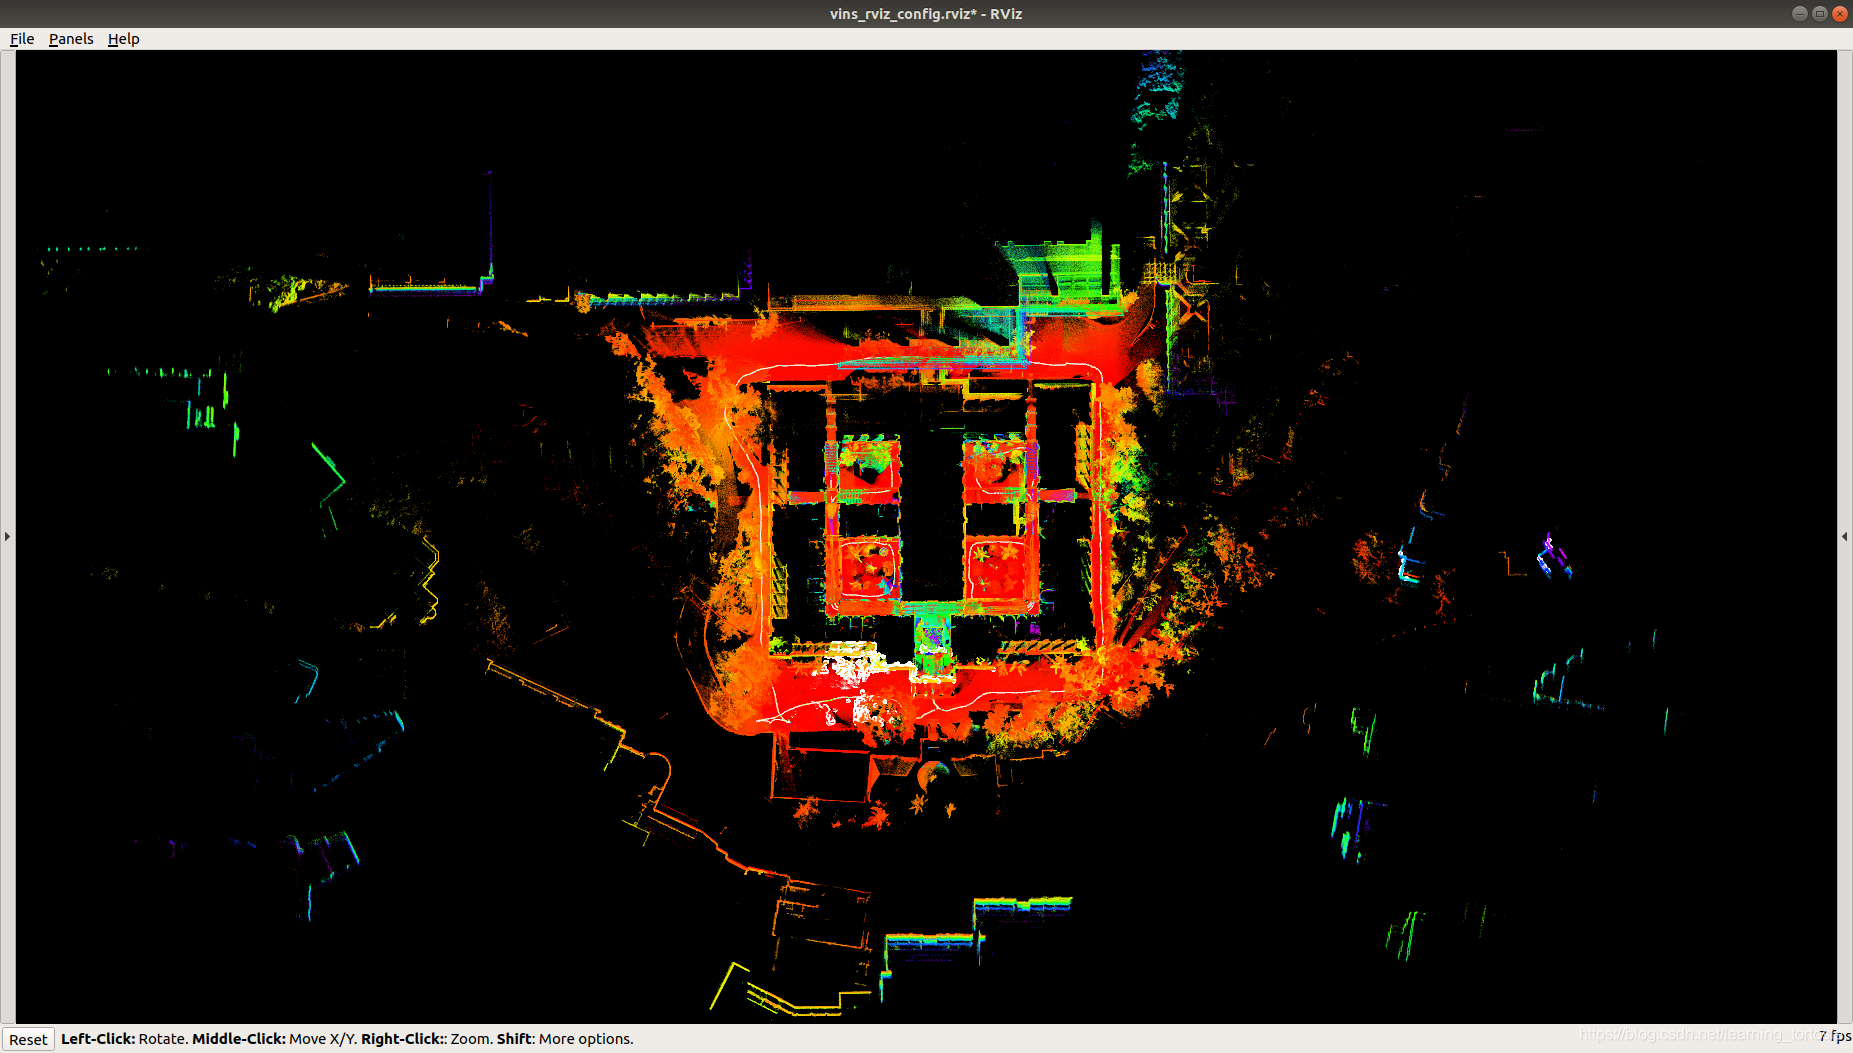Viewport: 1853px width, 1053px height.
Task: Open the Panels menu
Action: pyautogui.click(x=71, y=39)
